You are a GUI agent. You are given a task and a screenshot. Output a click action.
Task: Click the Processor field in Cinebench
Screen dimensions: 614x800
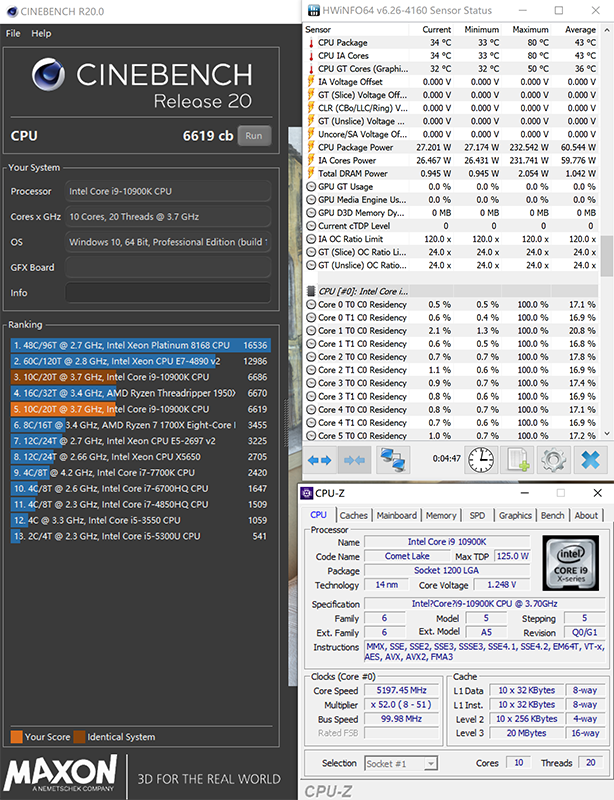click(x=168, y=191)
